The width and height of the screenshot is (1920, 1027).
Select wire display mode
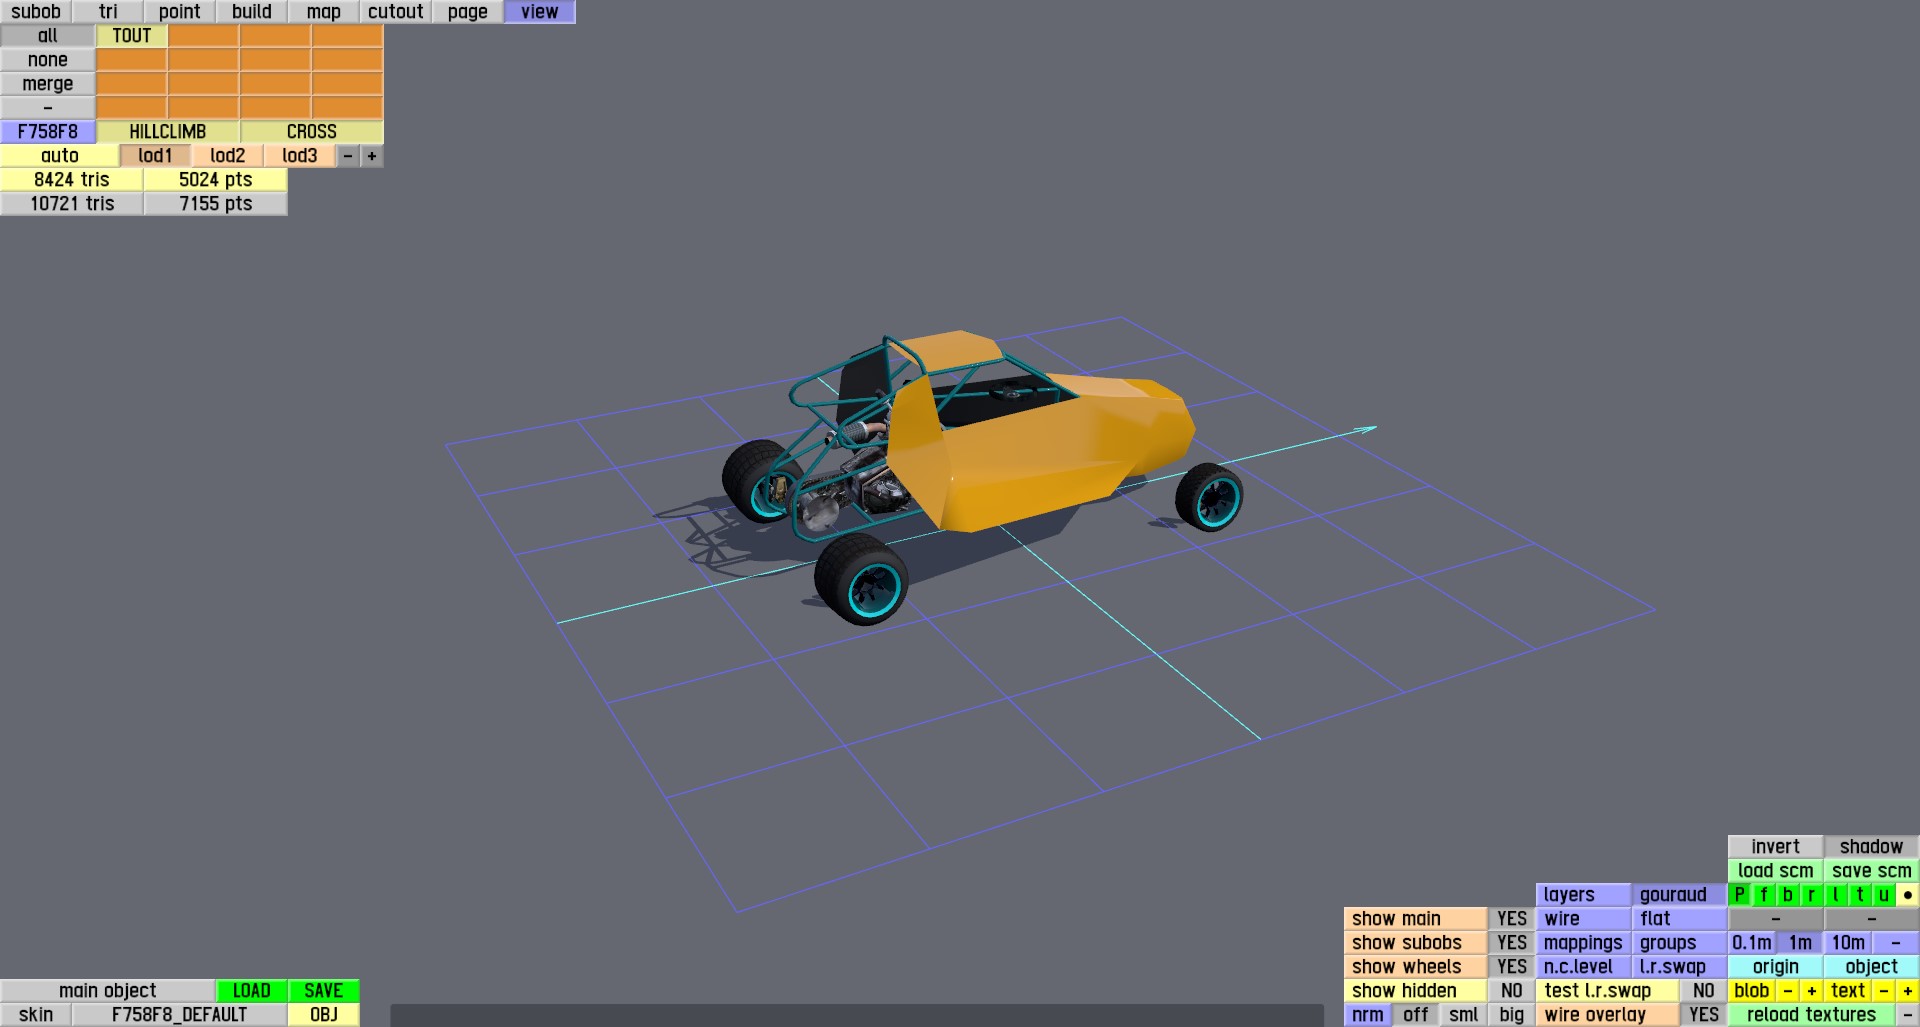[1583, 919]
